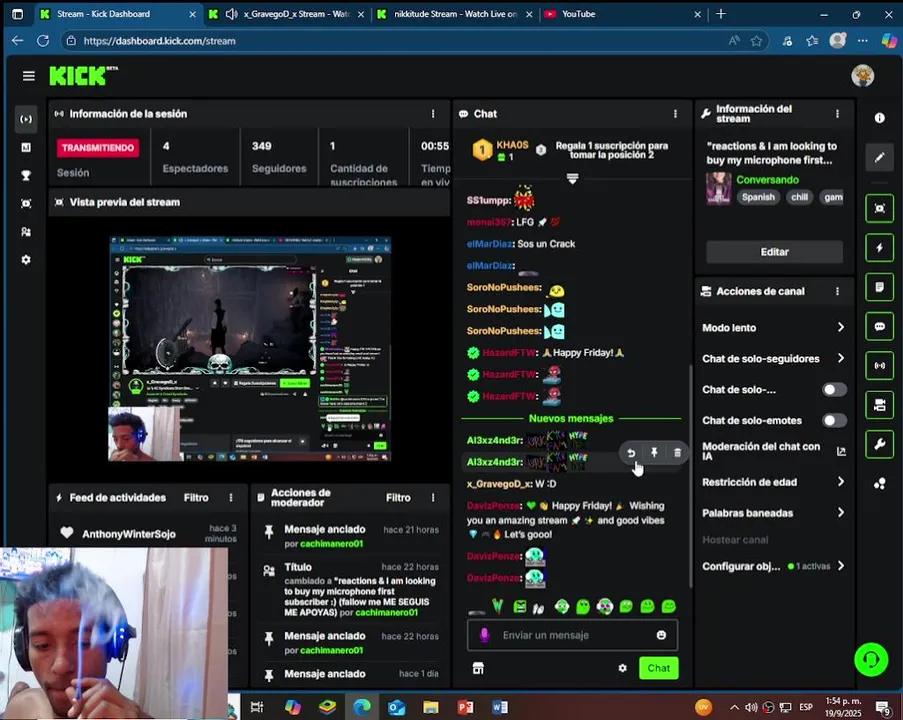Toggle the Chat de solo-... switch

(834, 390)
